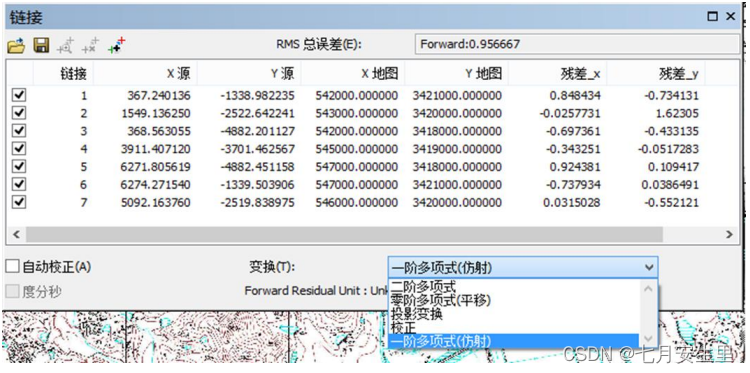Image resolution: width=750 pixels, height=373 pixels.
Task: Click the horizontal scrollbar right arrow
Action: 729,234
